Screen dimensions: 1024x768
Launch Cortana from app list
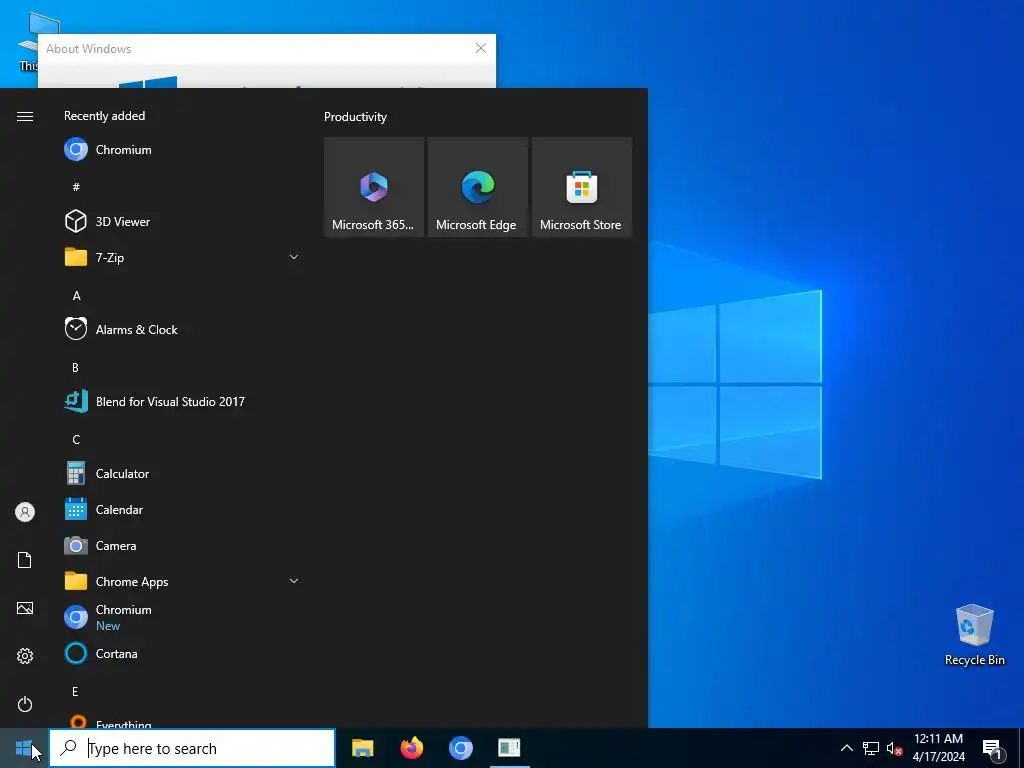[x=183, y=653]
